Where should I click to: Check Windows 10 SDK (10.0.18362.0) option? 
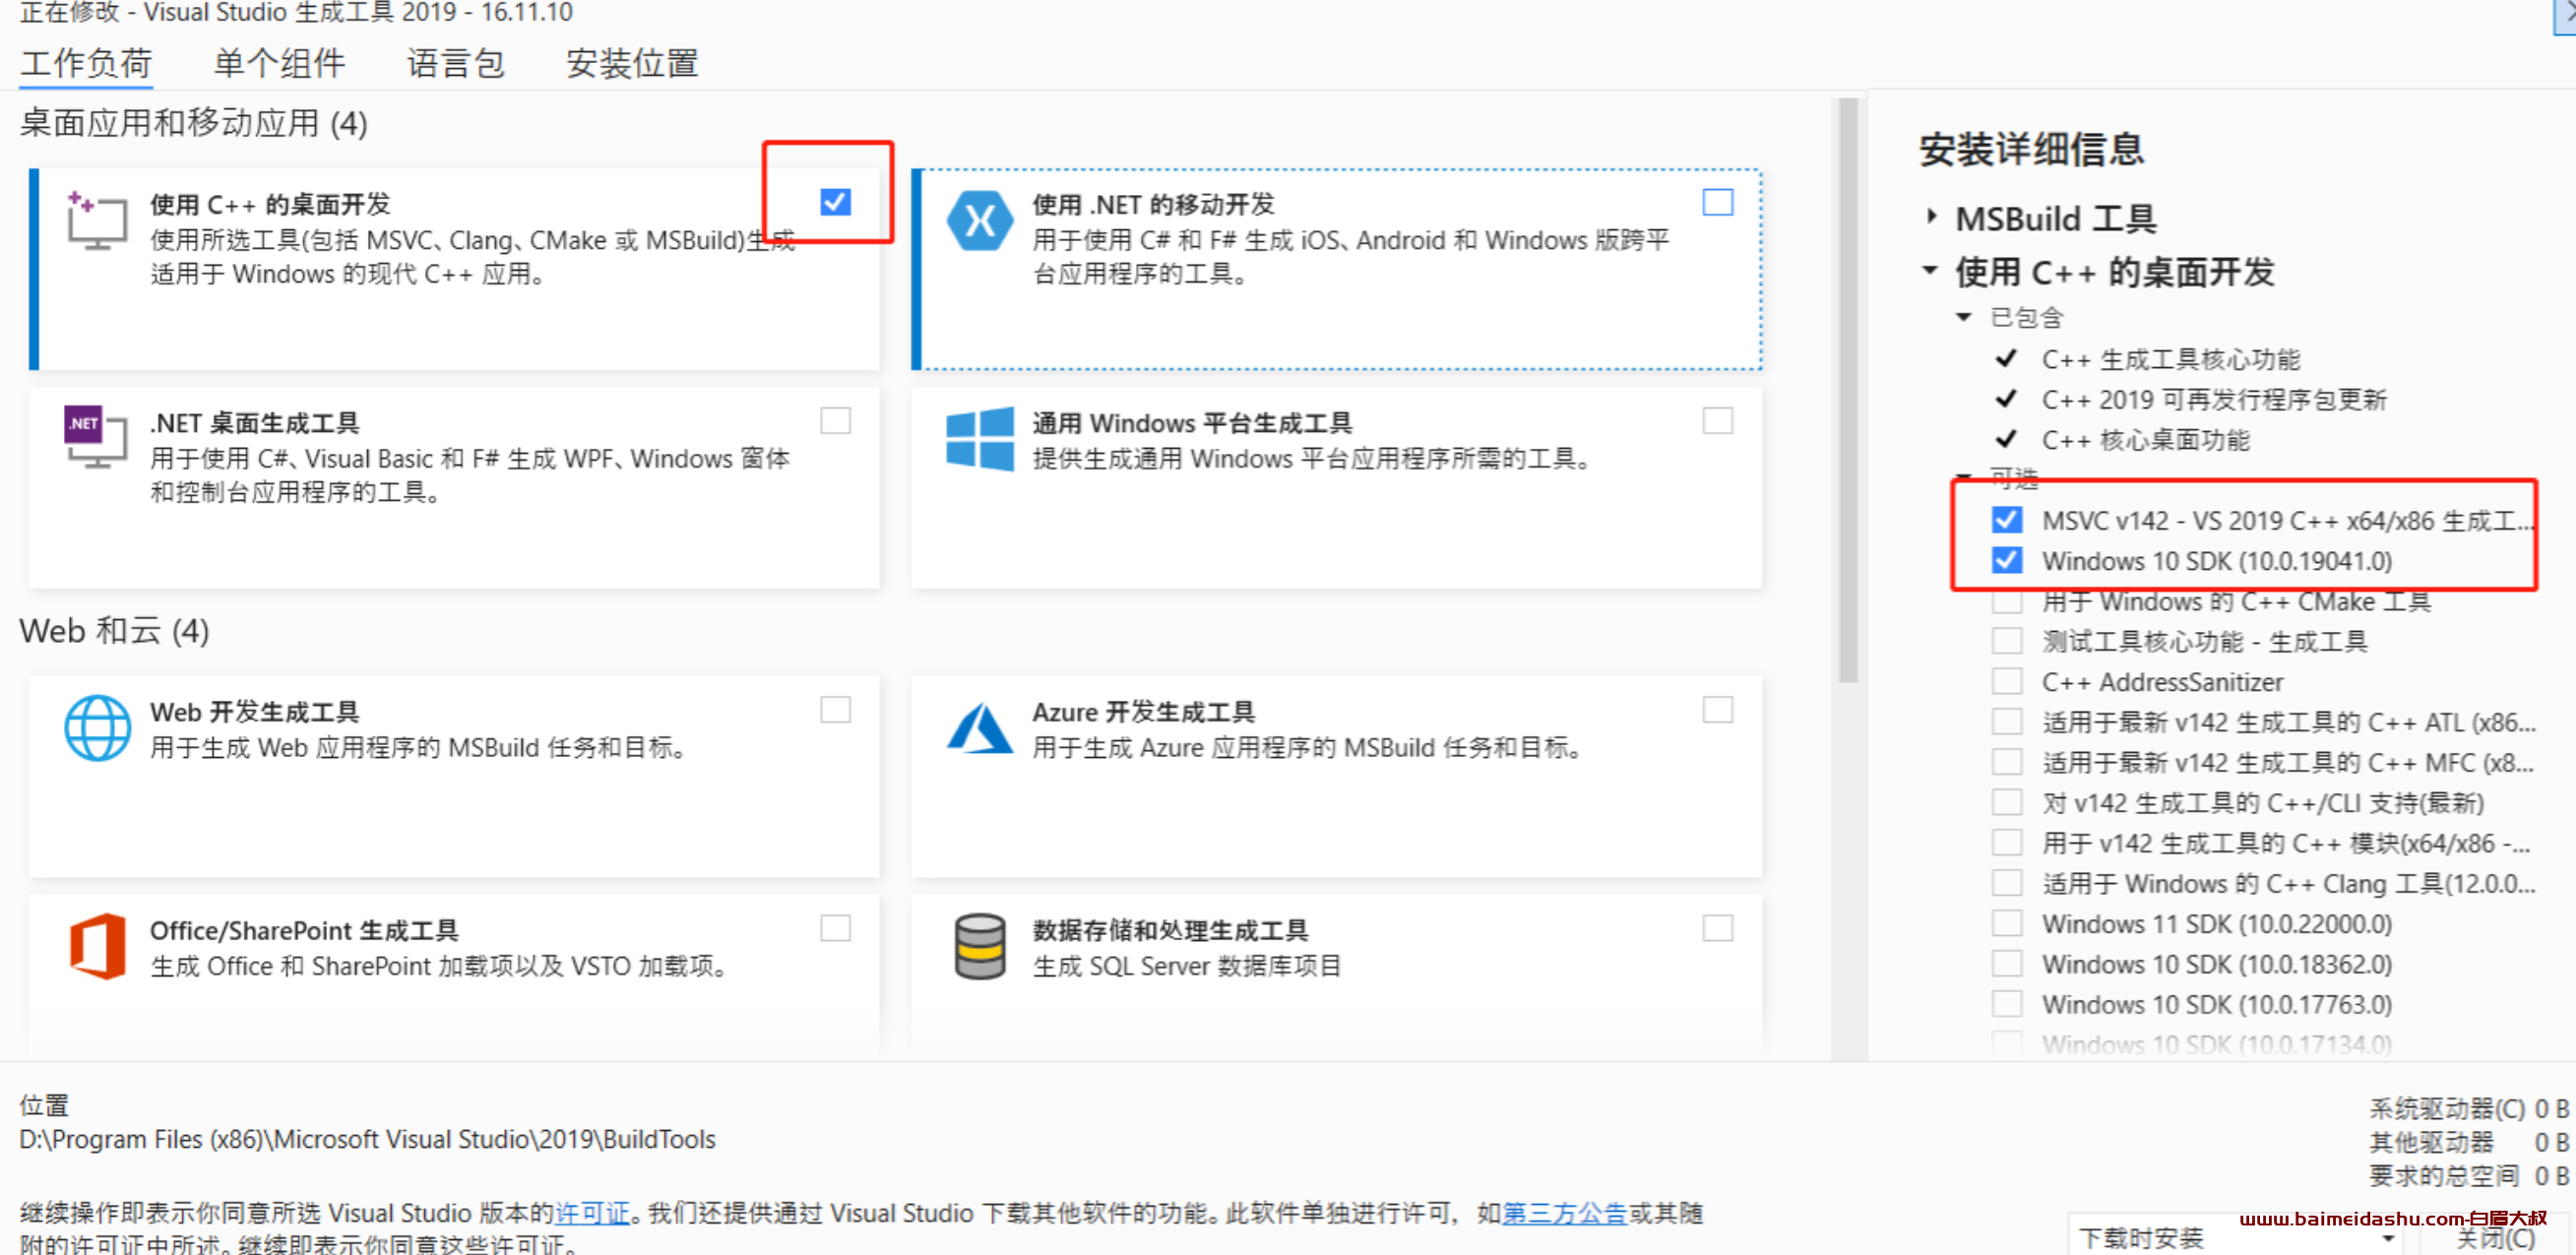(2006, 963)
